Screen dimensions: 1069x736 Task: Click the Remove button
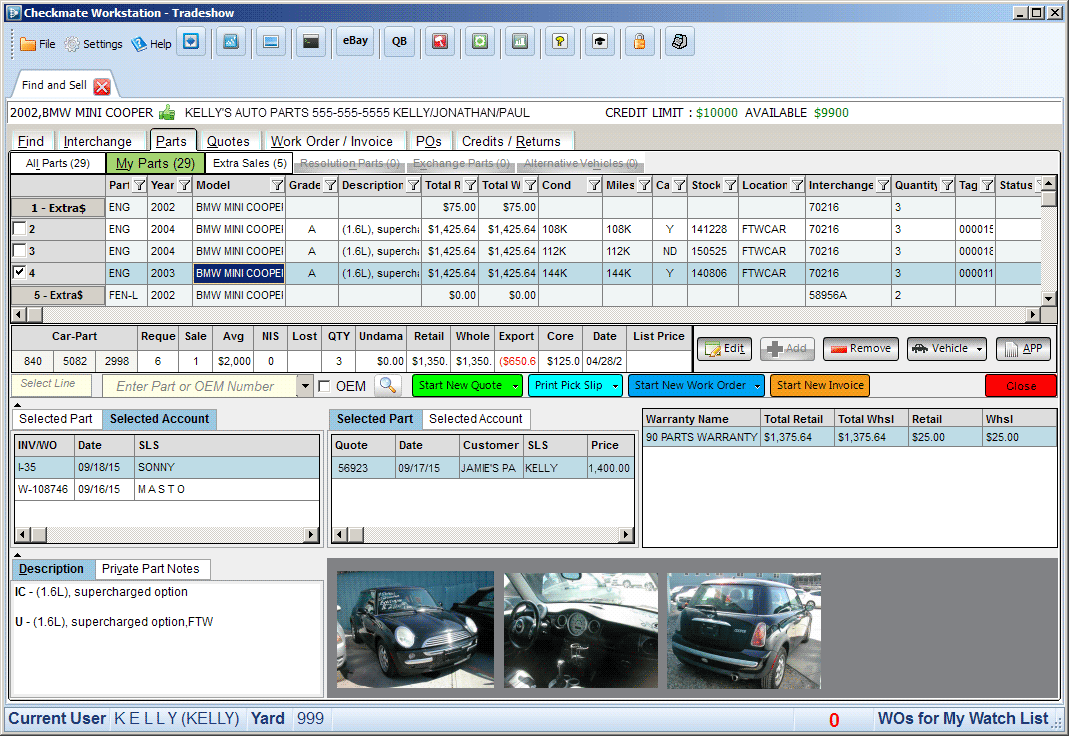click(x=860, y=349)
